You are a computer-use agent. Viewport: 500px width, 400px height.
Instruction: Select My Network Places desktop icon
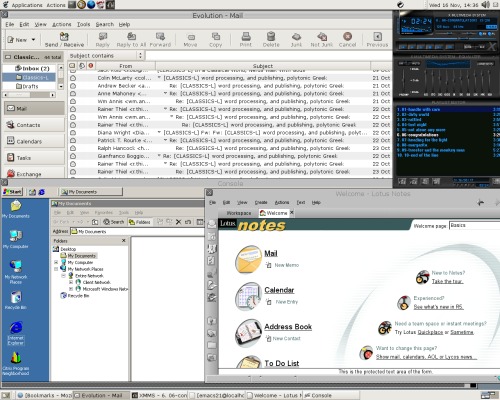click(x=16, y=266)
